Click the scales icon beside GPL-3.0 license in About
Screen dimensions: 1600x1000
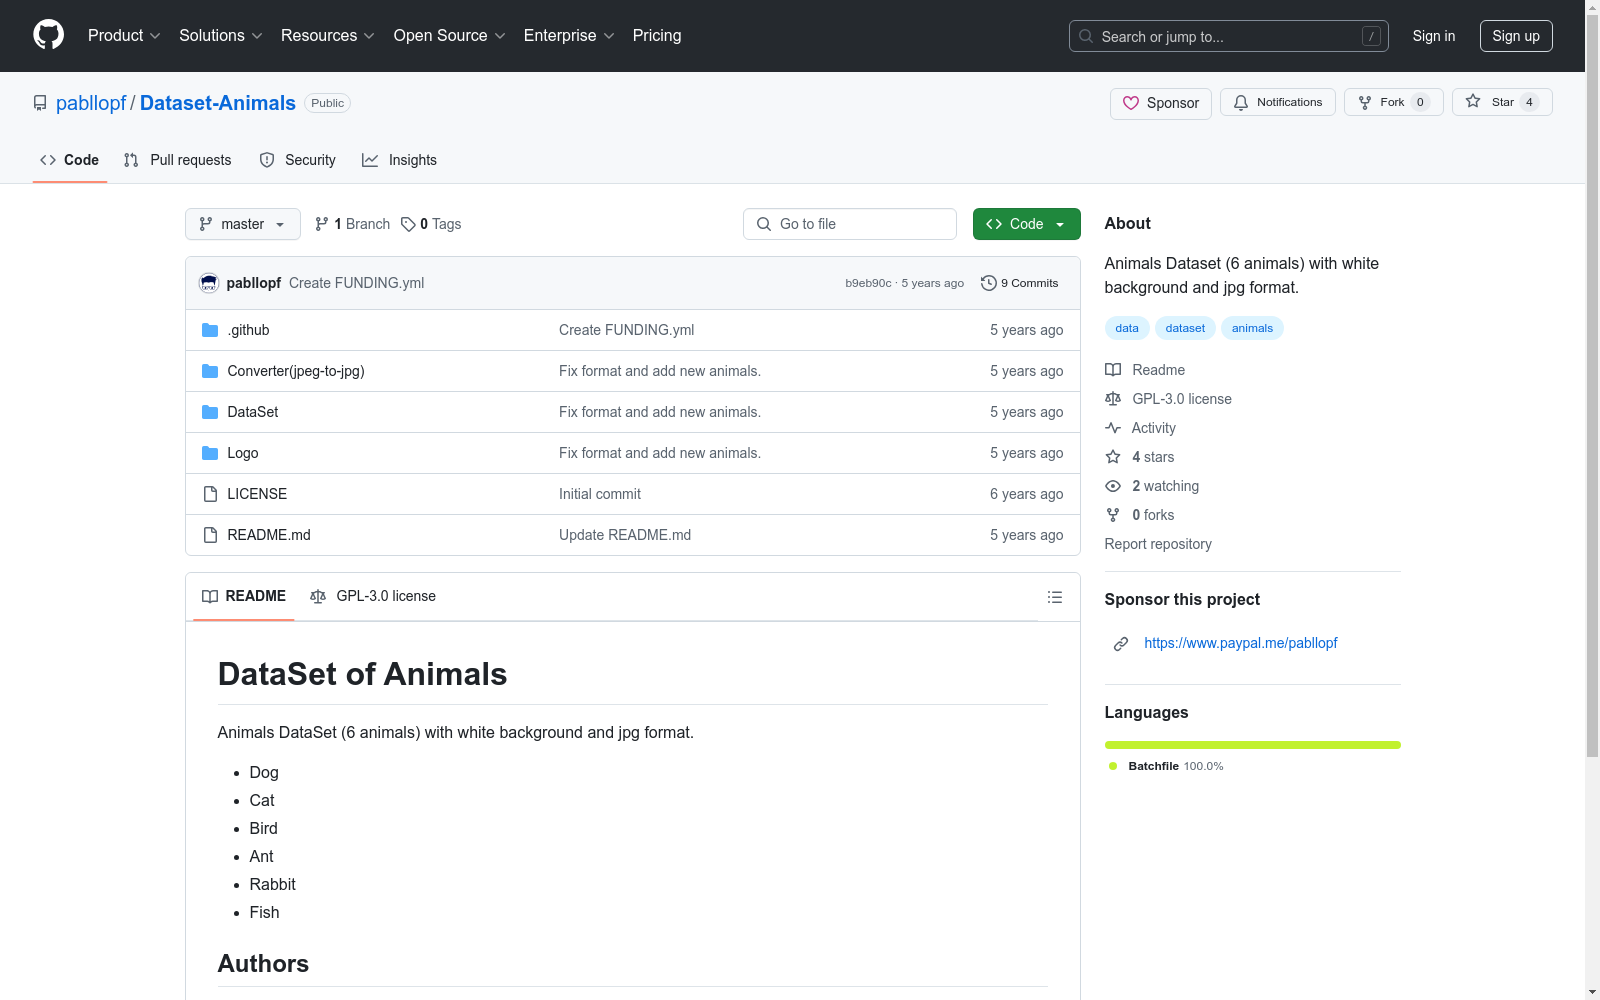(x=1113, y=399)
